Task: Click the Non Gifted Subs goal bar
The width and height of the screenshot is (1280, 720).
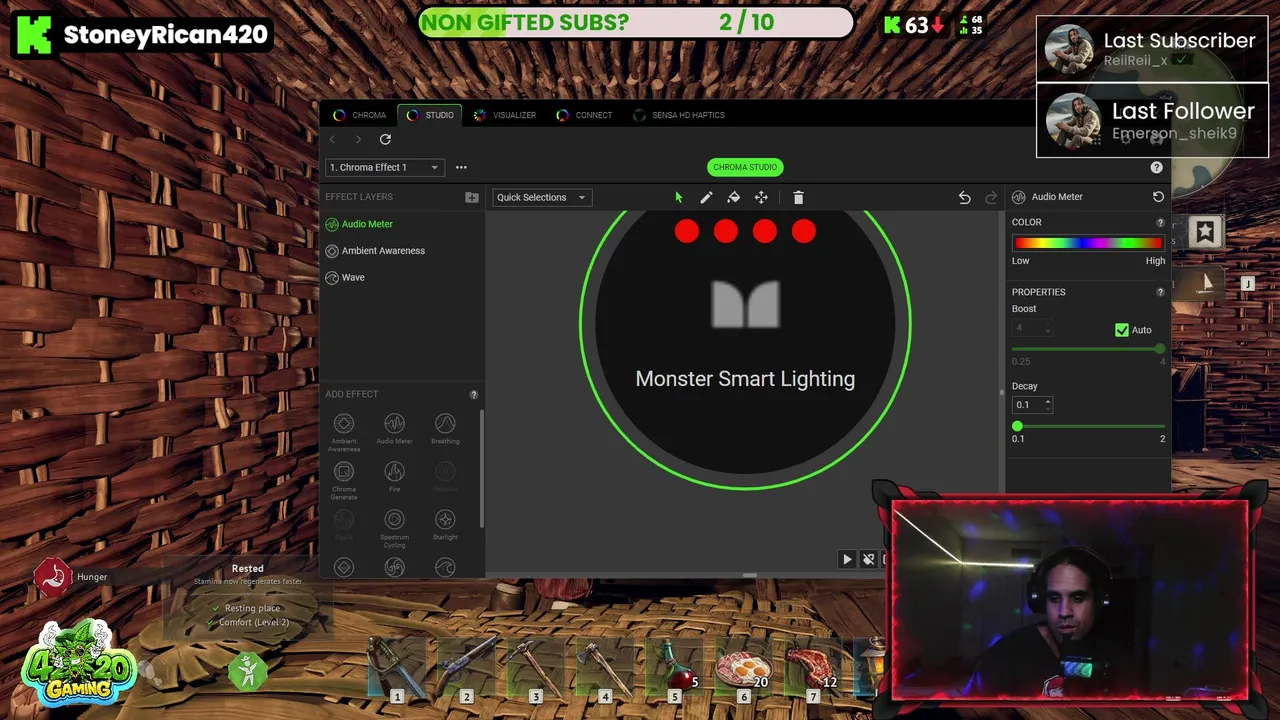Action: [636, 22]
